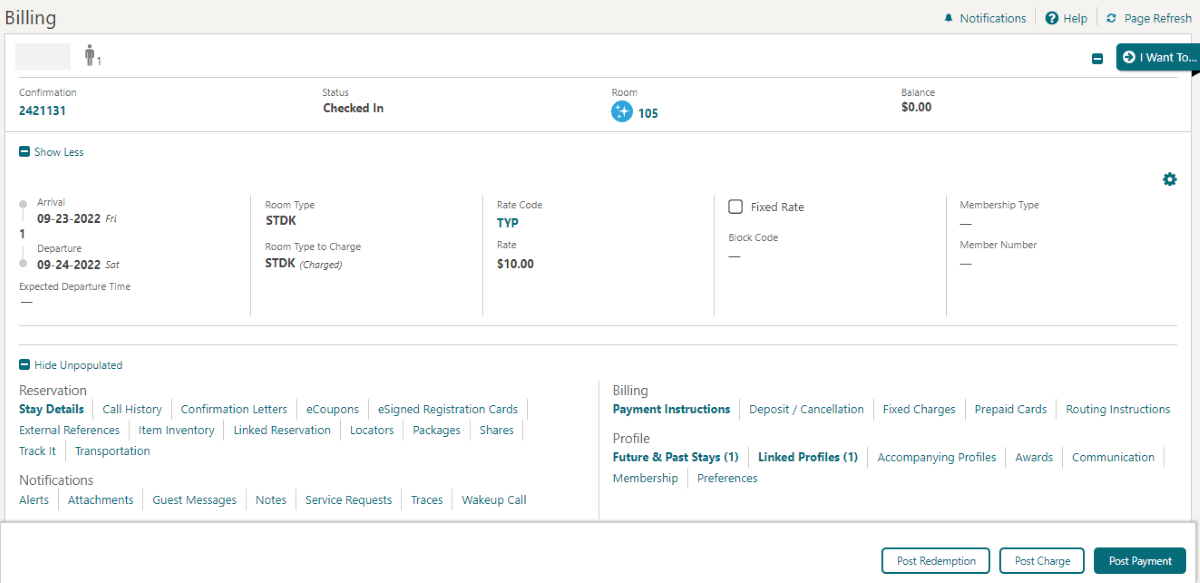Open the I Want To... menu
The image size is (1200, 583).
tap(1158, 57)
